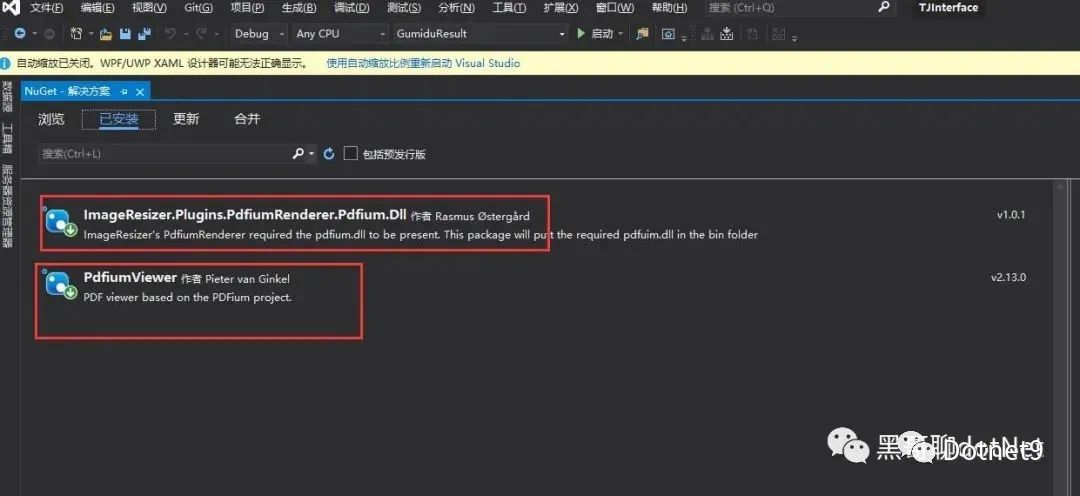Expand the 启动 button dropdown arrow

tap(621, 33)
